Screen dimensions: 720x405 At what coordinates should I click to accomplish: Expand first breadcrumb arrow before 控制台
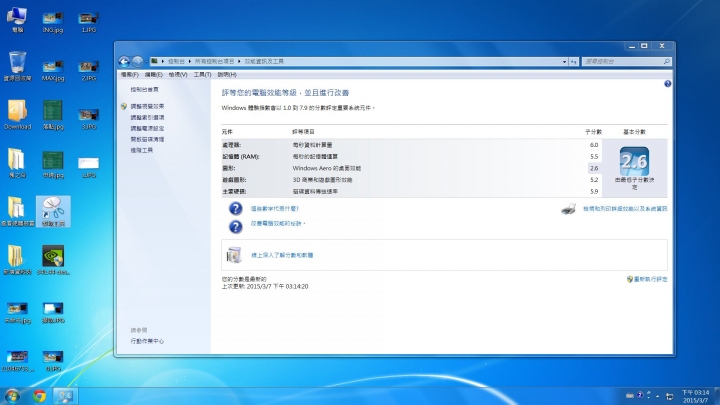pos(163,61)
